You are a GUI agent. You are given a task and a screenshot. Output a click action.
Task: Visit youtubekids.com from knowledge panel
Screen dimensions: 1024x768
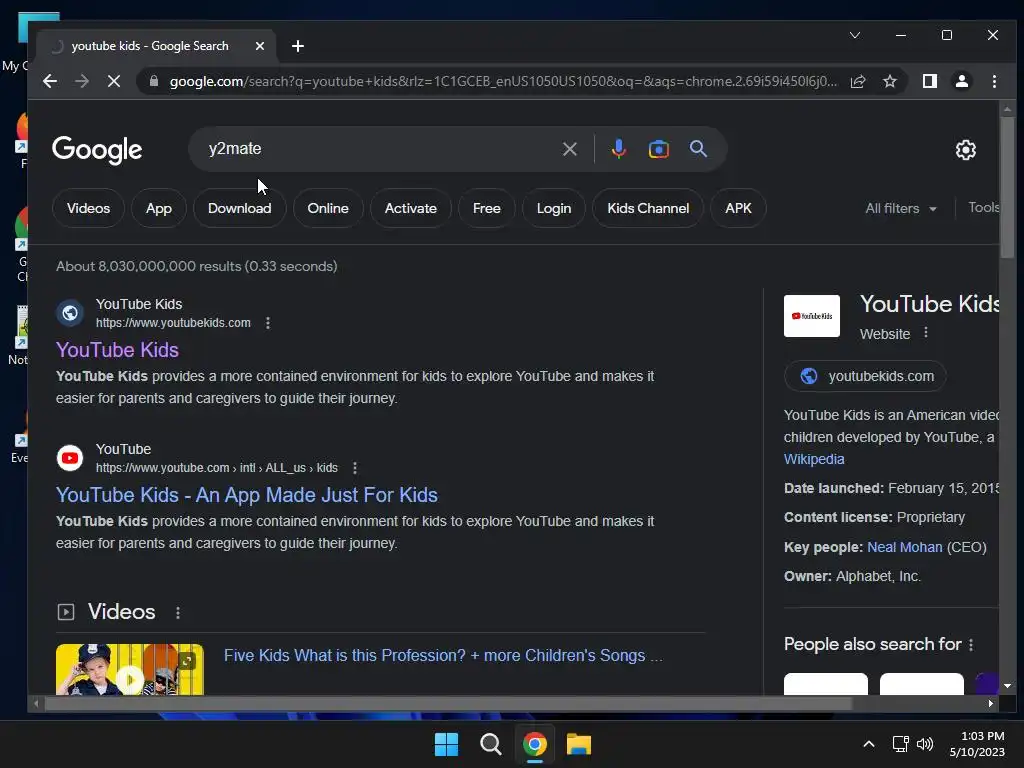click(x=865, y=376)
